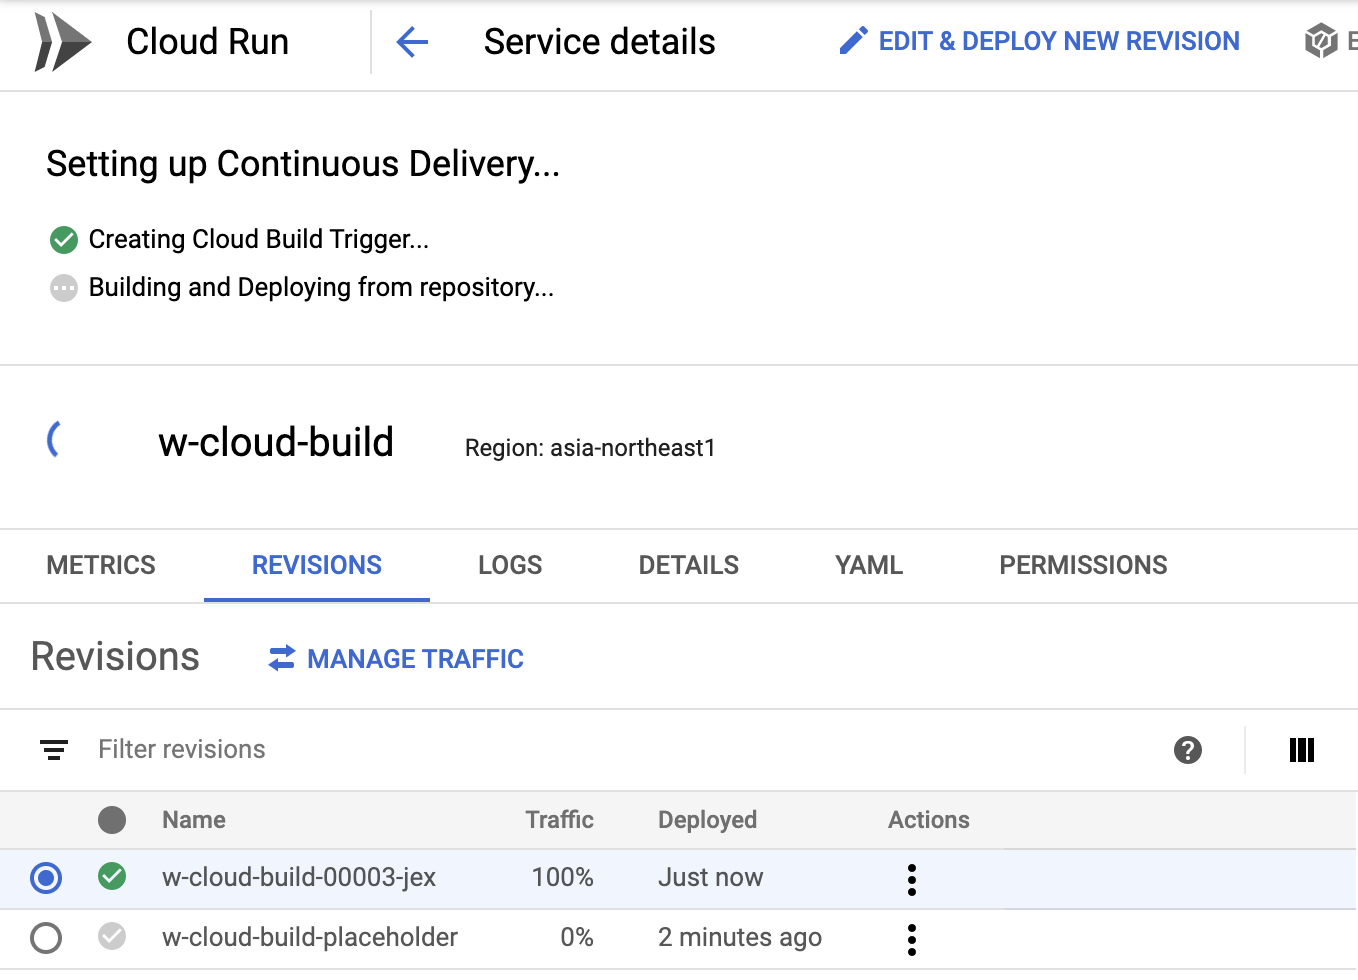The width and height of the screenshot is (1358, 980).
Task: Switch to the Revisions tab
Action: tap(317, 565)
